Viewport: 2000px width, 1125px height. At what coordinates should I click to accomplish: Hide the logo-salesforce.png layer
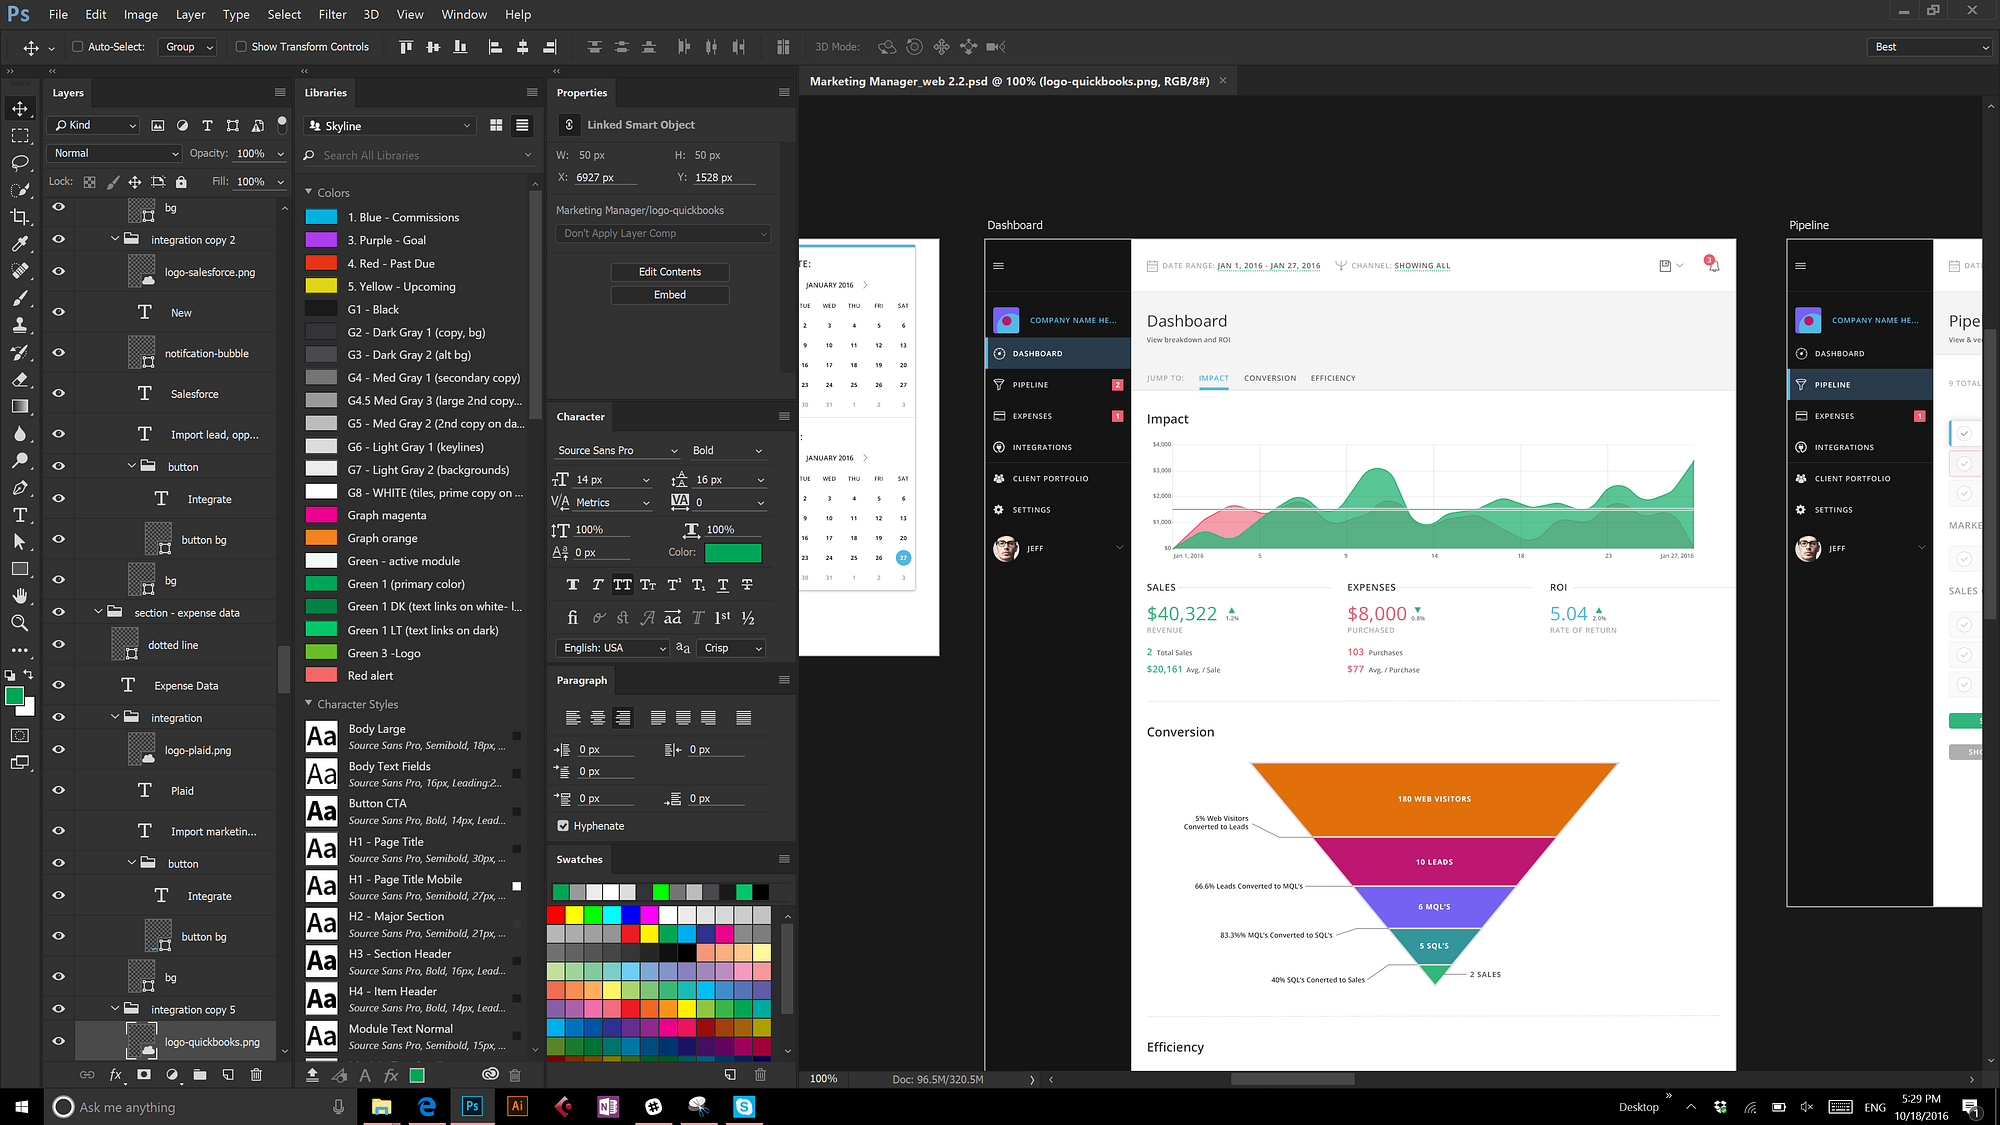tap(59, 272)
